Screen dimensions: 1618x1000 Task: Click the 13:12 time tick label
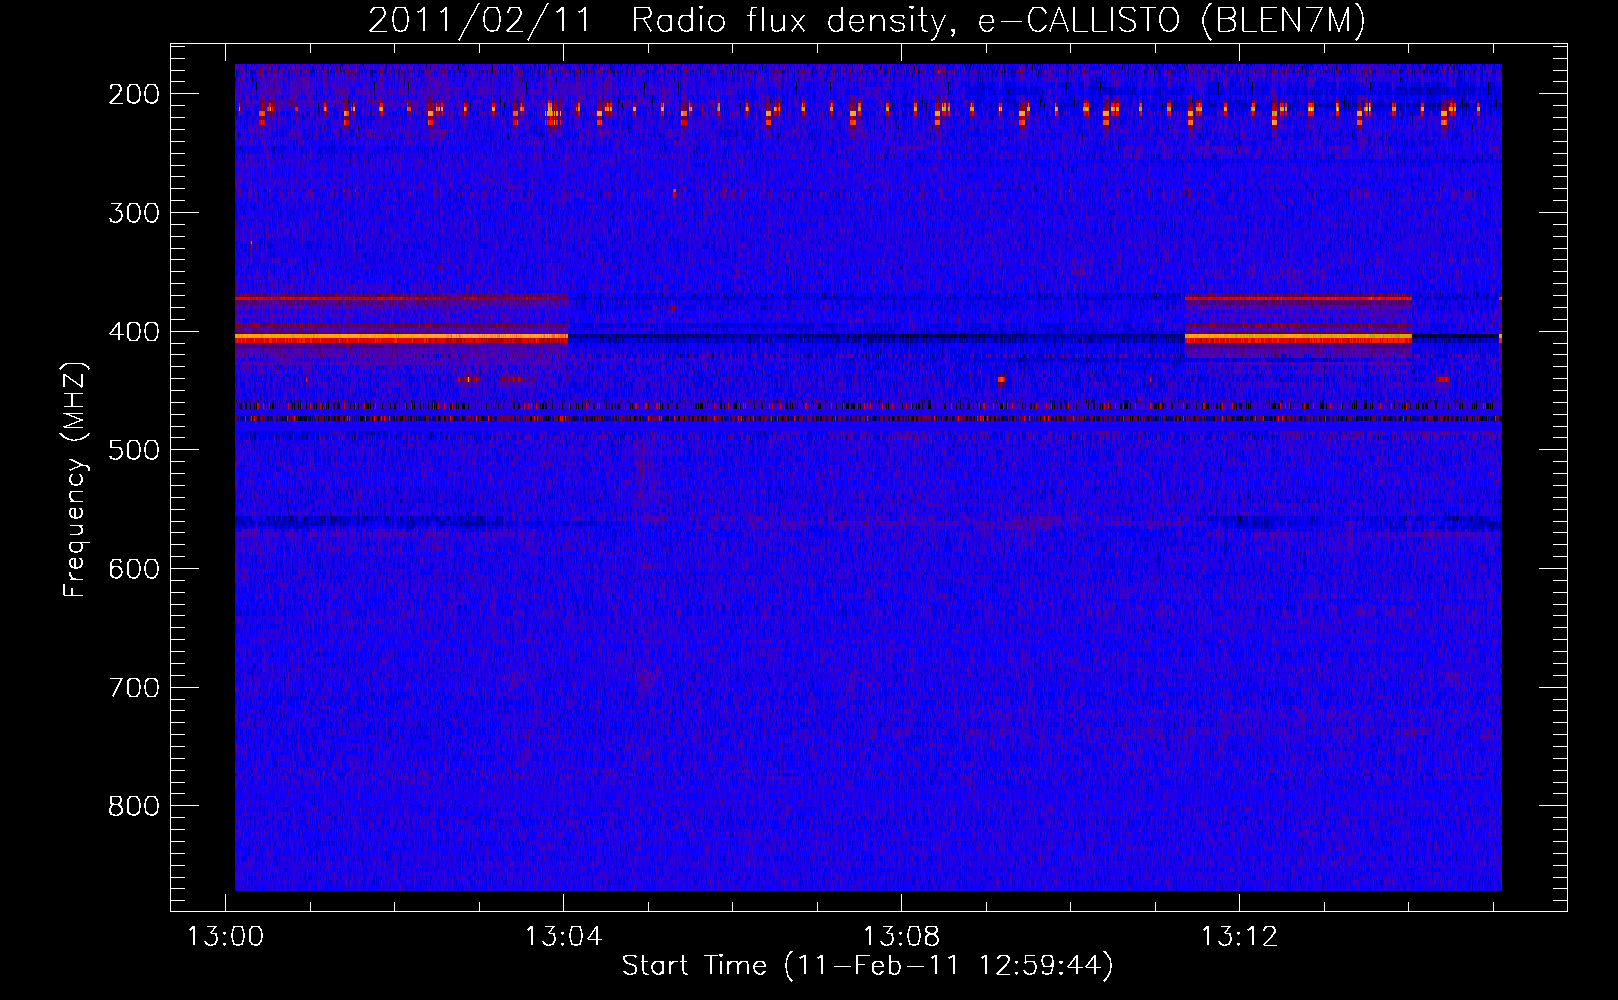point(1240,937)
